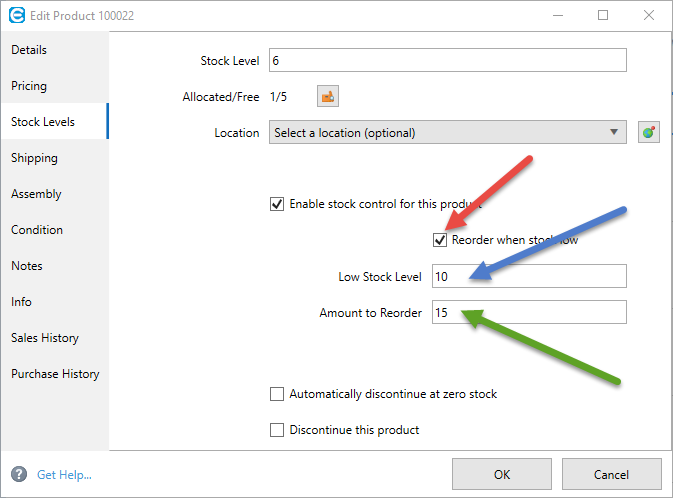The width and height of the screenshot is (673, 498).
Task: Enable Automatically discontinue at zero stock
Action: pos(277,394)
